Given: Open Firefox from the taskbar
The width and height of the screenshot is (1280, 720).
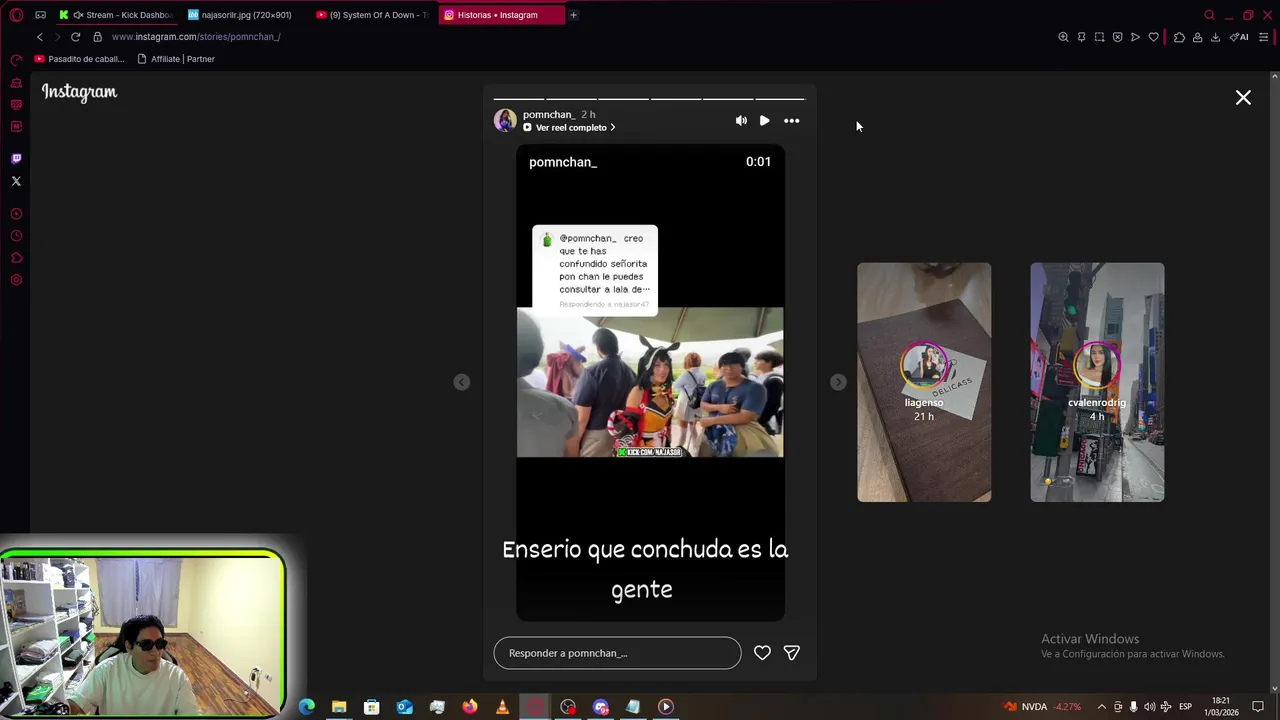Looking at the screenshot, I should click(x=469, y=707).
